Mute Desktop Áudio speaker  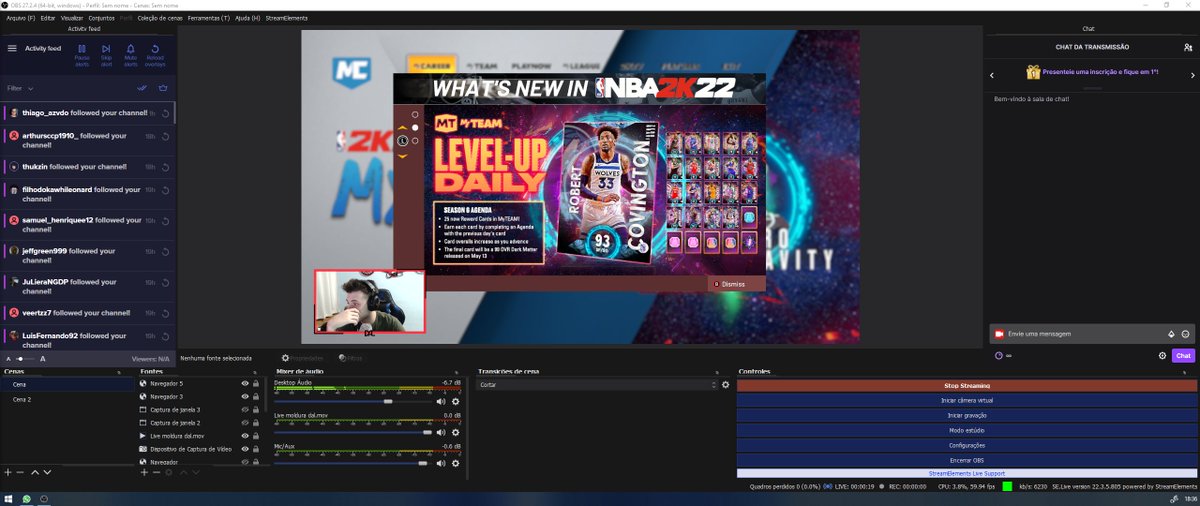(x=441, y=401)
